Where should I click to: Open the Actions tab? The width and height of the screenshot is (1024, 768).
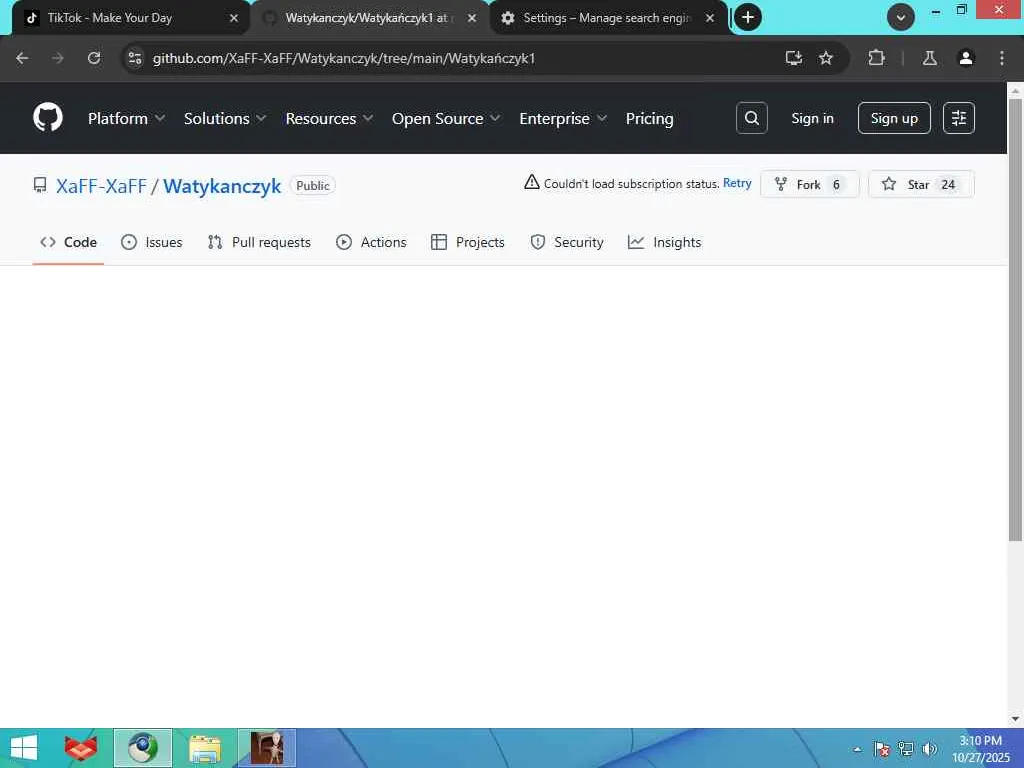tap(371, 242)
